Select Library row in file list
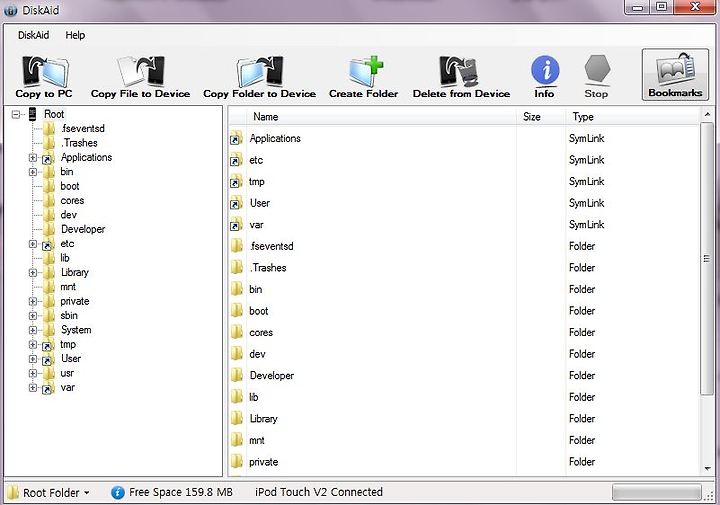Viewport: 720px width, 505px height. tap(463, 419)
